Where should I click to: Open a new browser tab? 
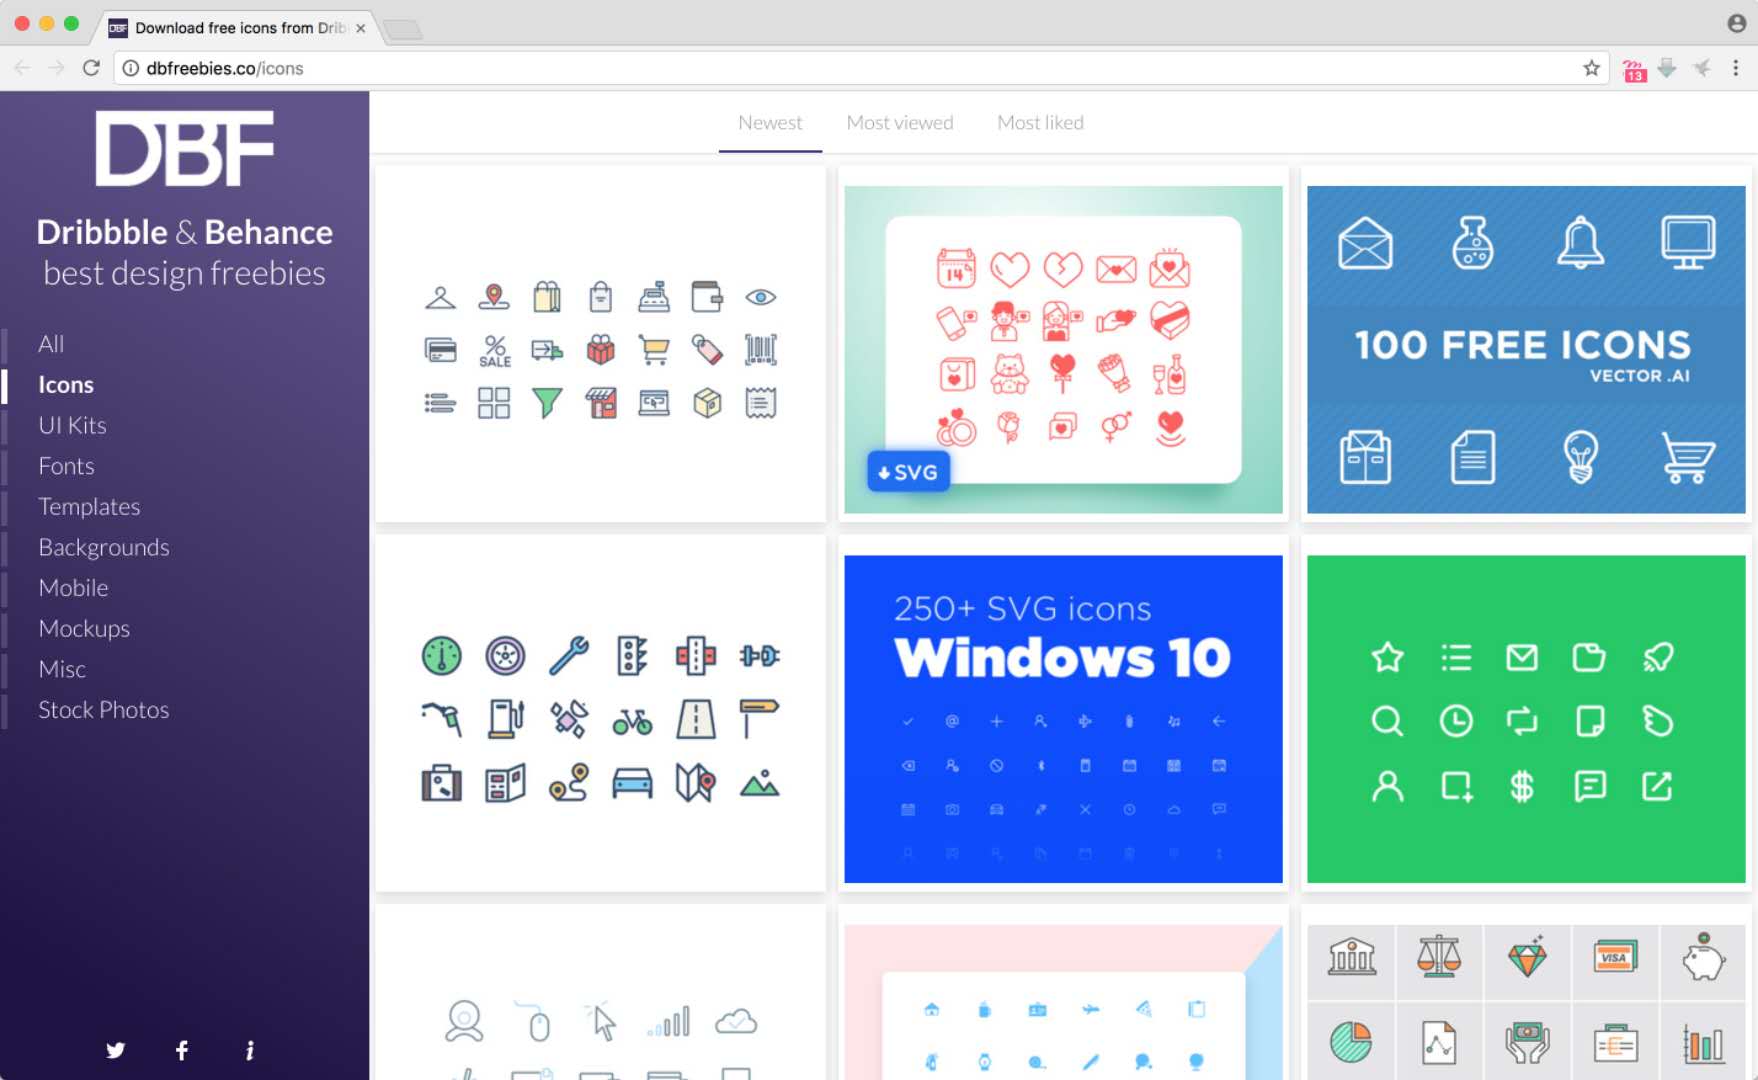coord(403,30)
